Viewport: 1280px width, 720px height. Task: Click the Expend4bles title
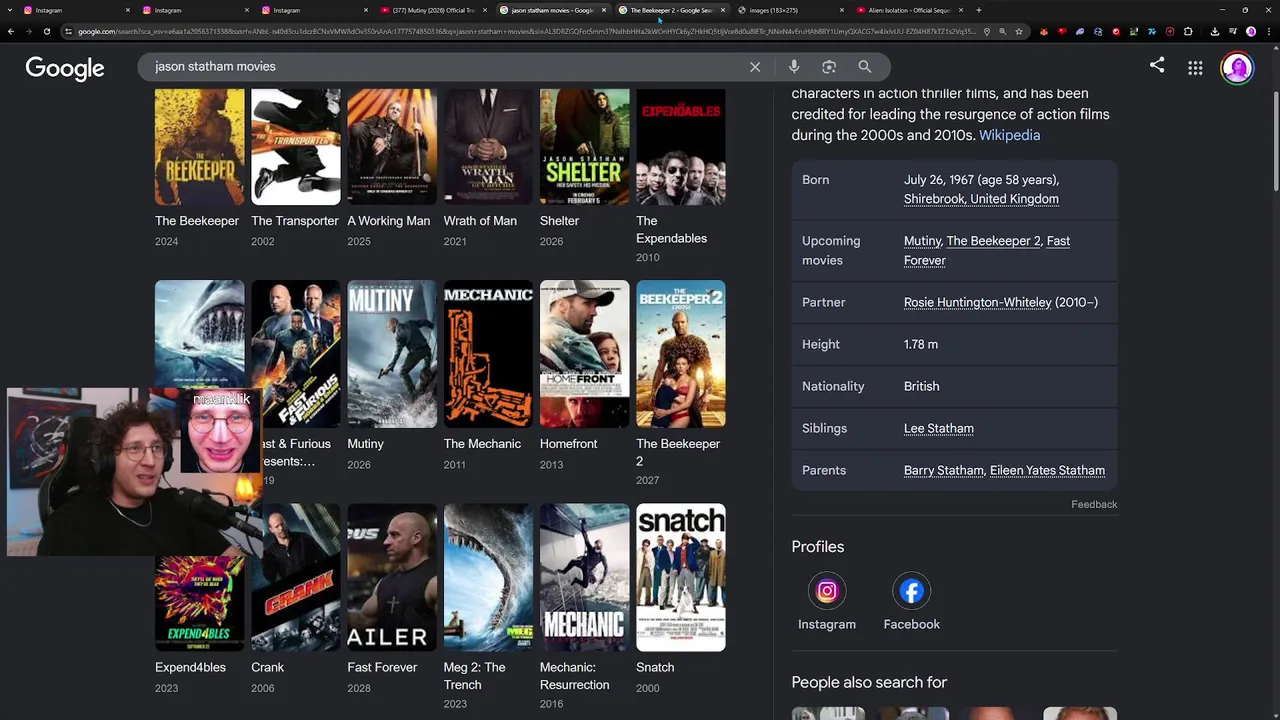point(190,667)
